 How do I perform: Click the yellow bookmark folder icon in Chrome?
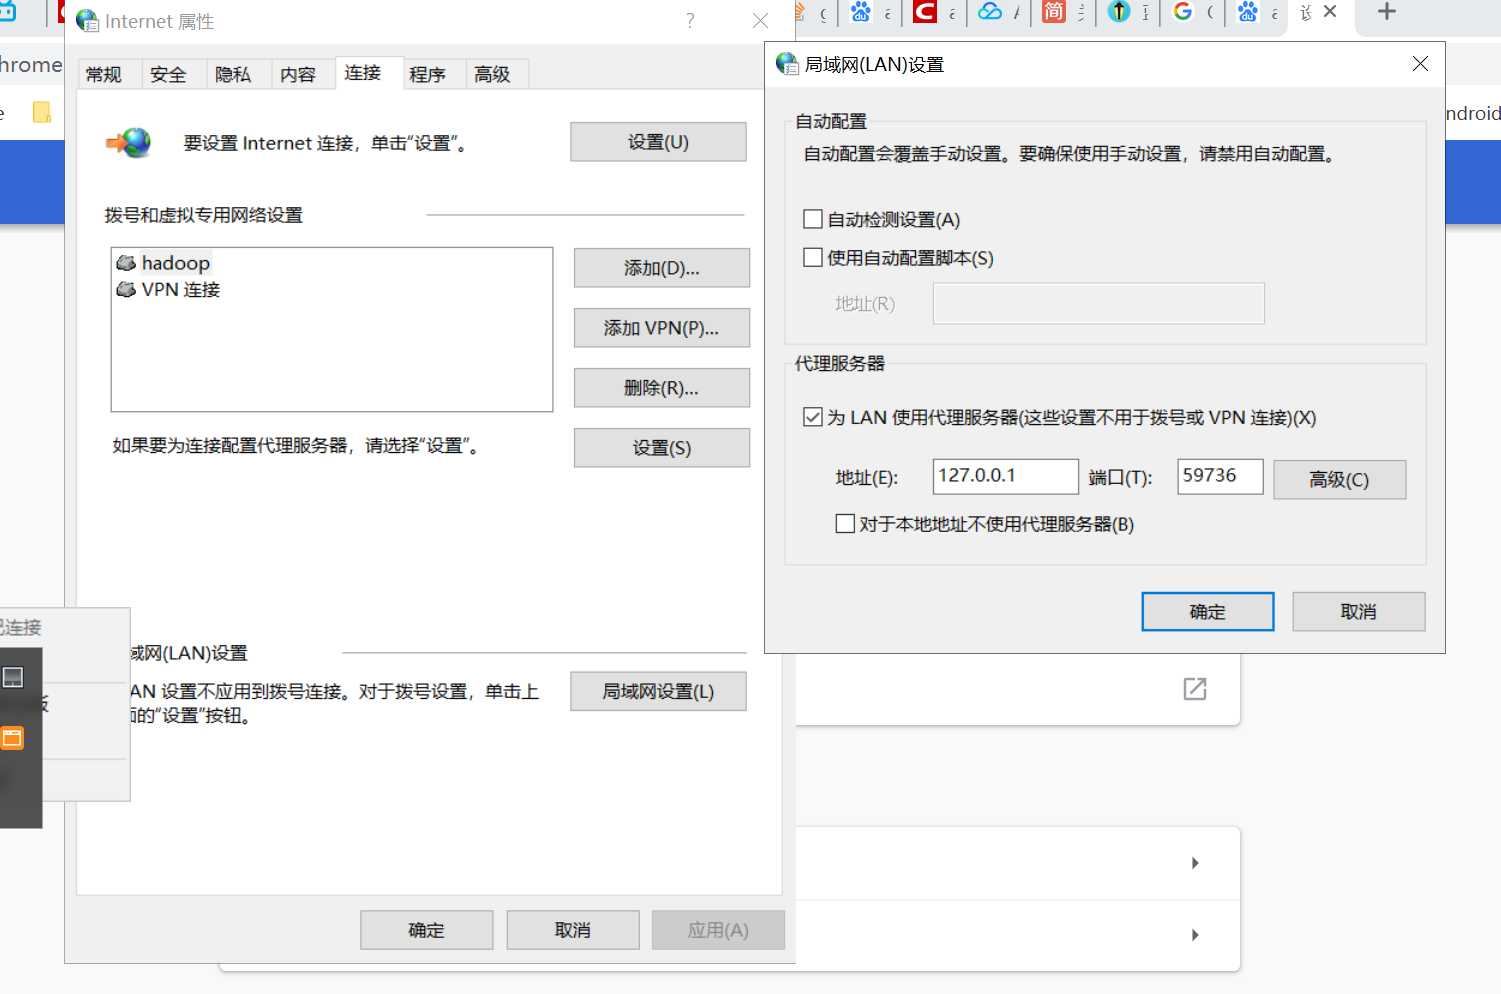[42, 112]
